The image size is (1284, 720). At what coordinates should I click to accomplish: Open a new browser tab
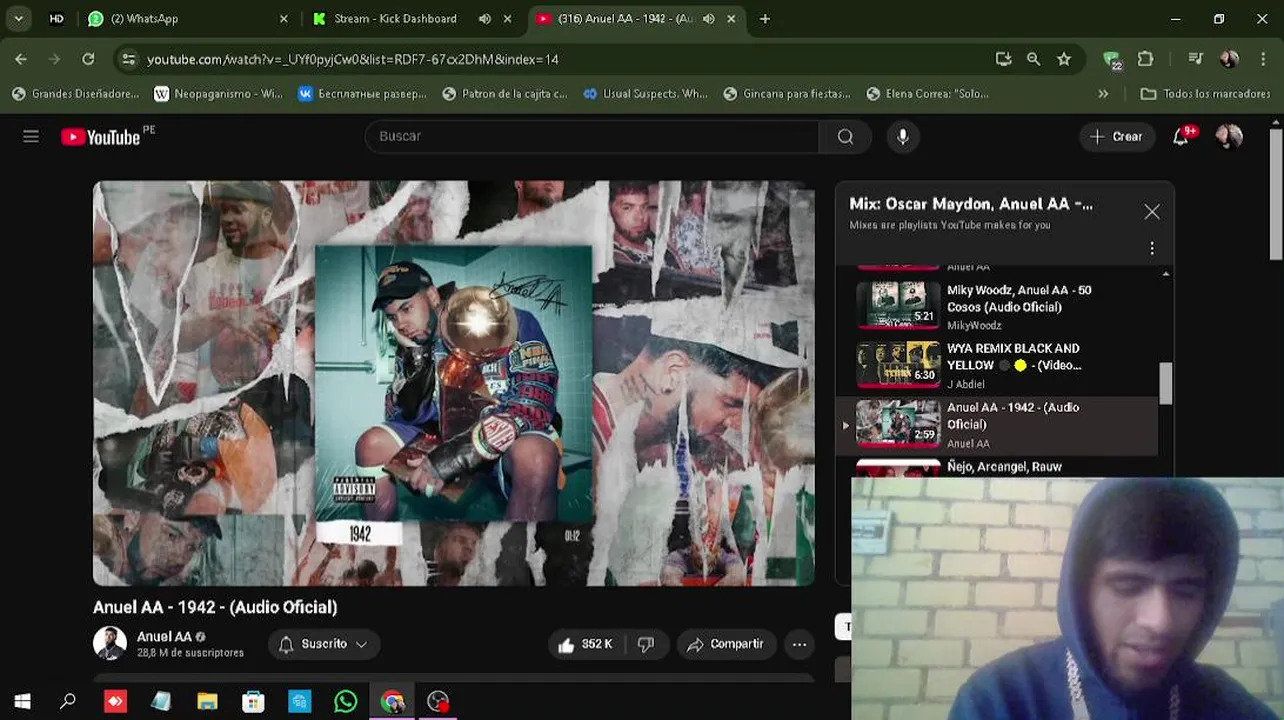tap(765, 18)
